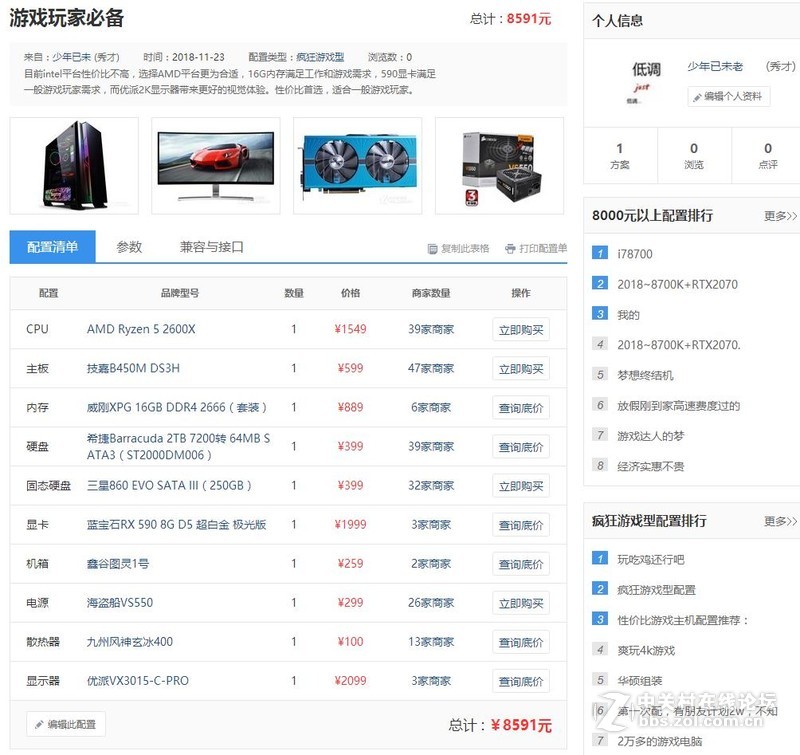Open 九州风神玄冰400 product link
Viewport: 800px width, 755px height.
pyautogui.click(x=130, y=641)
